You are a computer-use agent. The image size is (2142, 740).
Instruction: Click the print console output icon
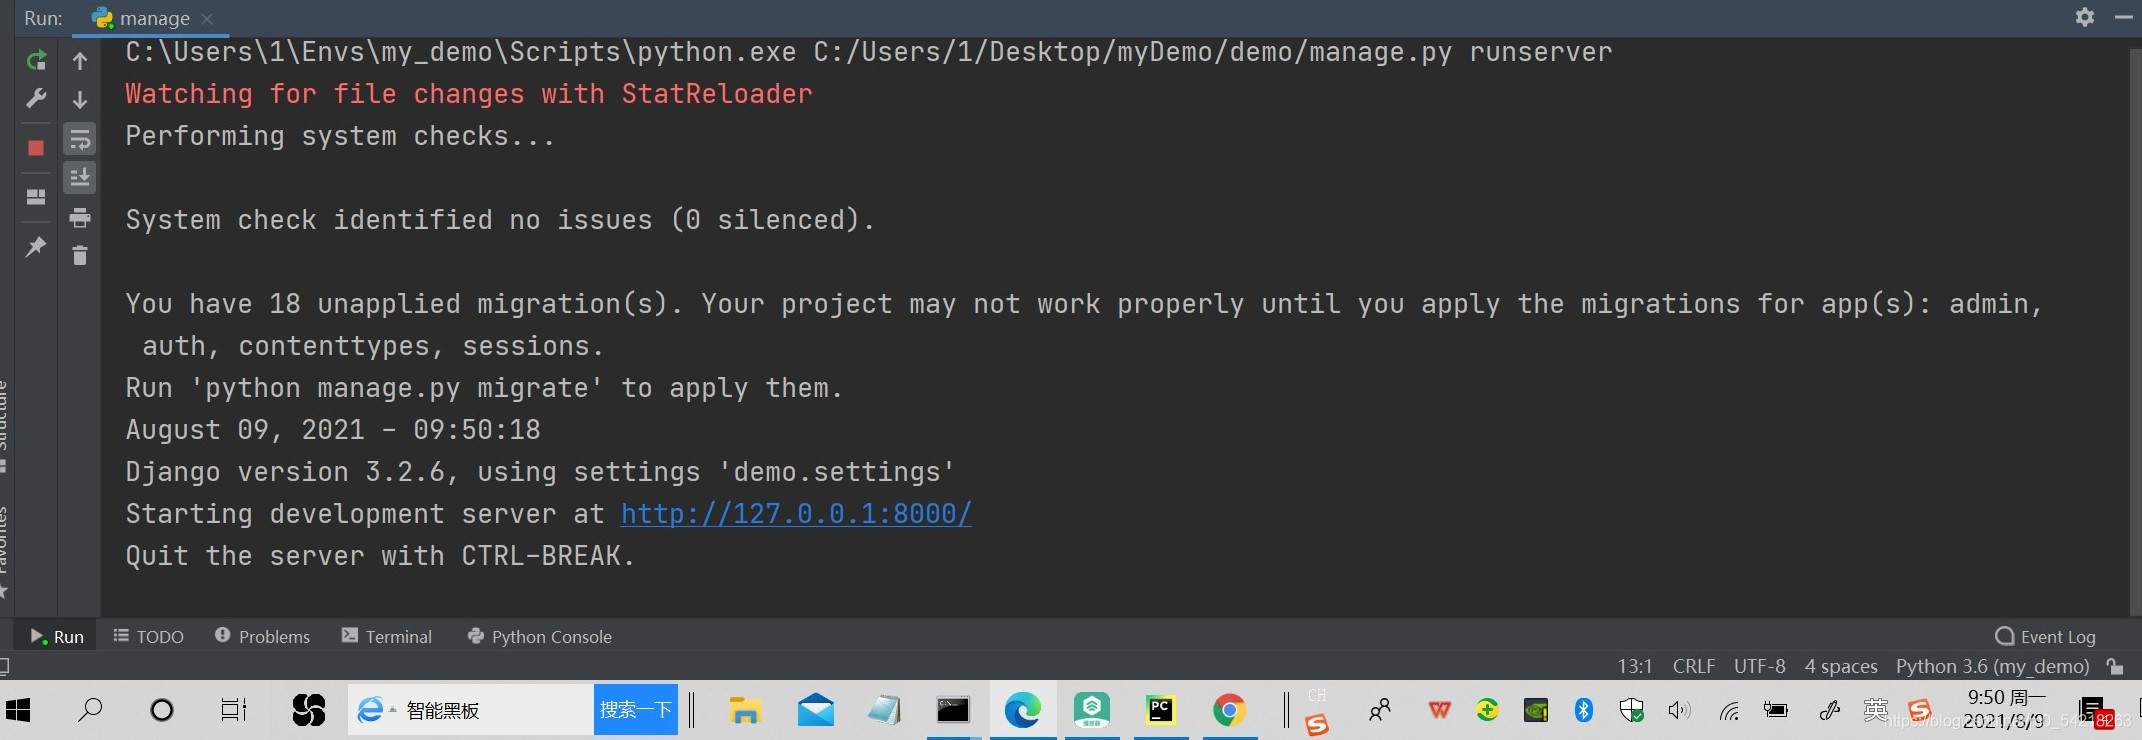pyautogui.click(x=80, y=217)
